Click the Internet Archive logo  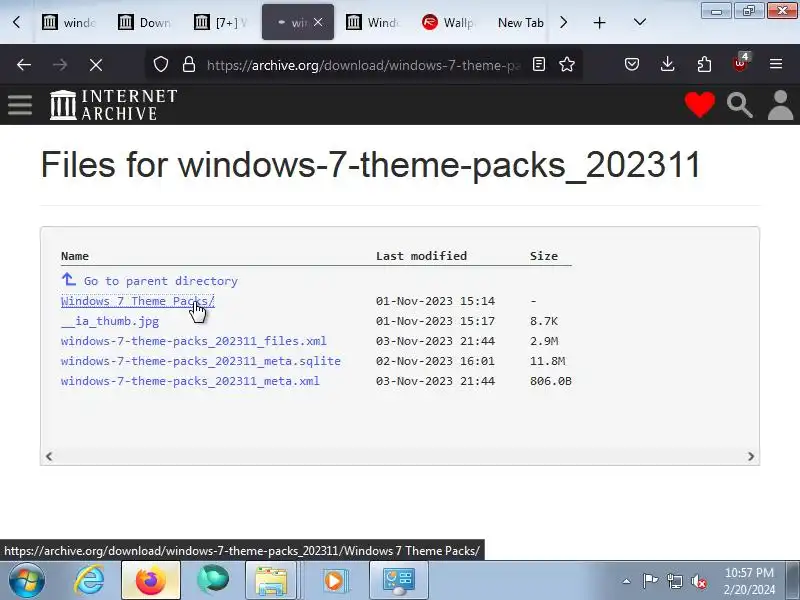click(x=113, y=105)
